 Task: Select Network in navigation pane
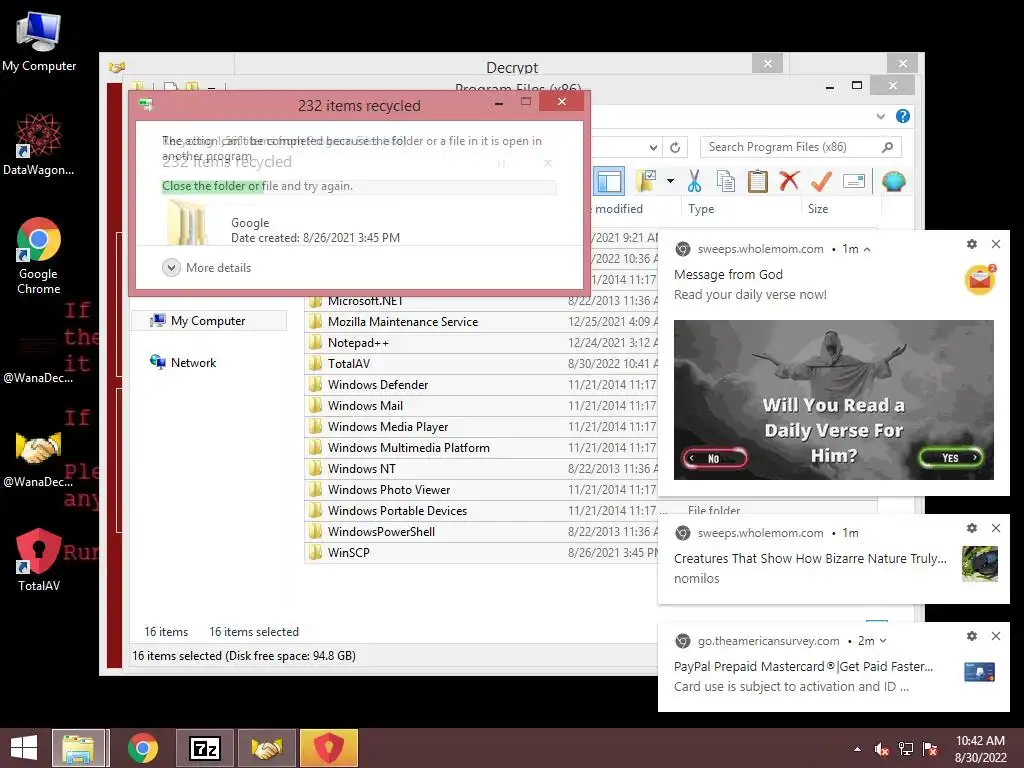193,362
